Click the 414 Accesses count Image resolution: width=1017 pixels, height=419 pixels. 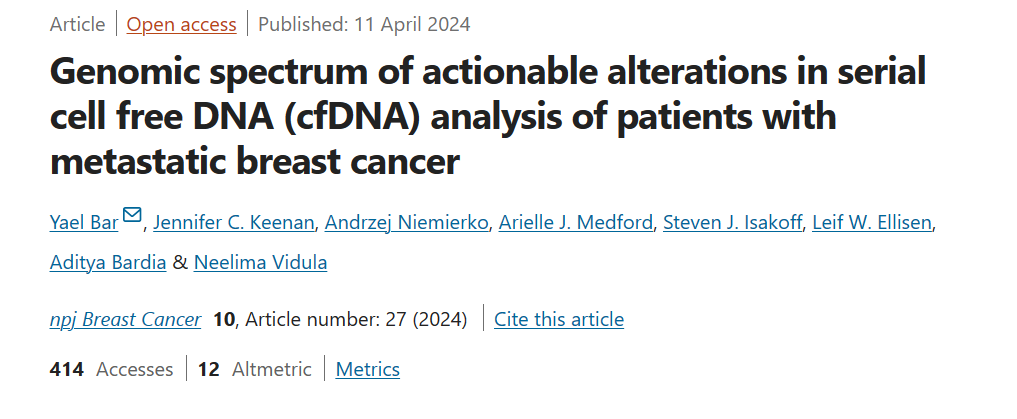coord(112,370)
